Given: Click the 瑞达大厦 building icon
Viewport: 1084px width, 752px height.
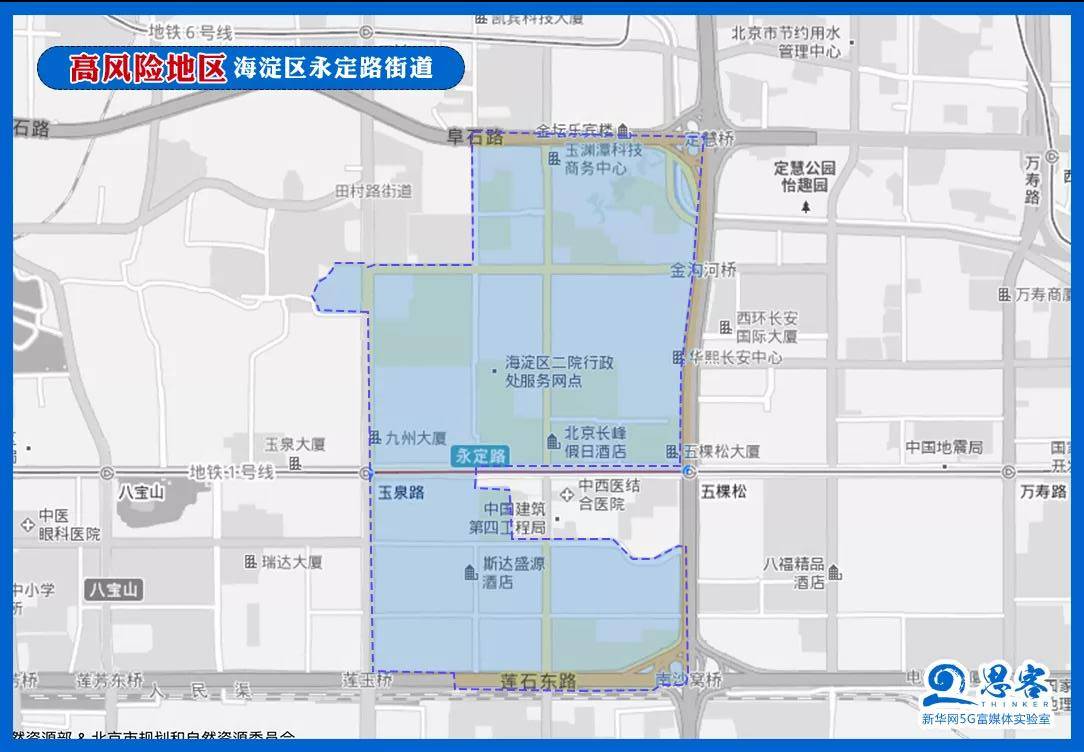Looking at the screenshot, I should (x=250, y=561).
